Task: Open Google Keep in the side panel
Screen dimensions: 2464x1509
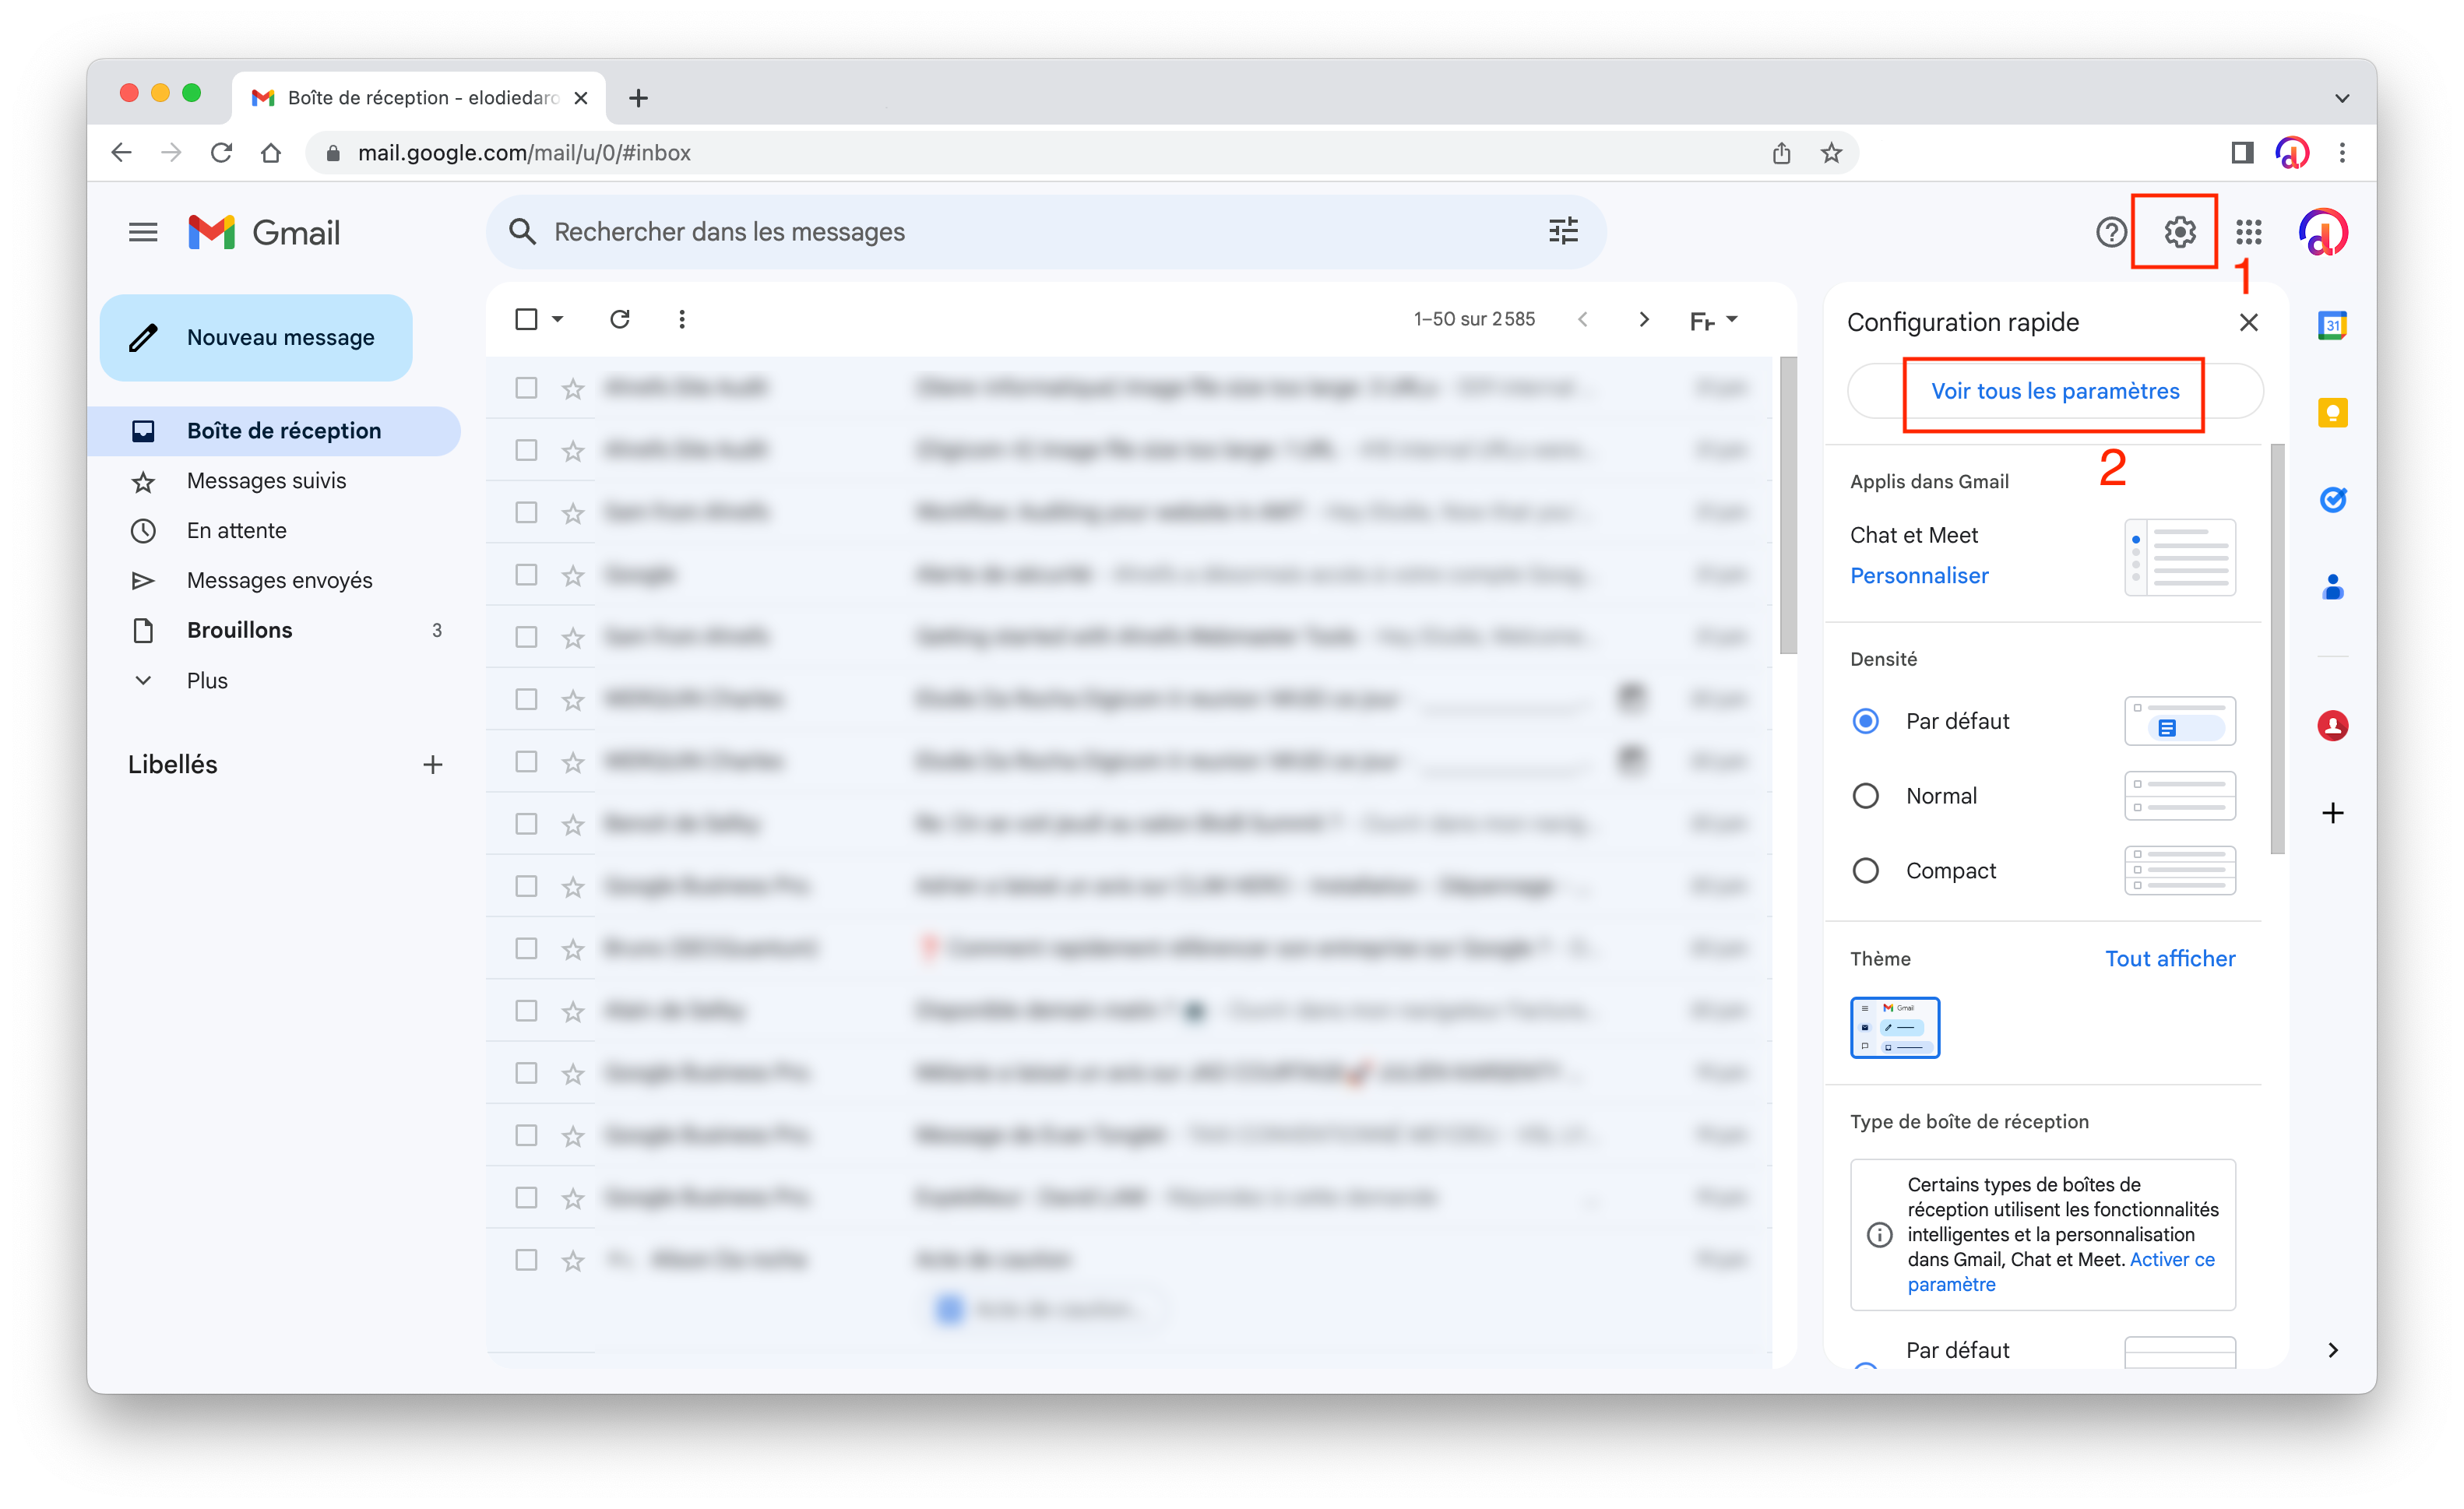Action: tap(2332, 412)
